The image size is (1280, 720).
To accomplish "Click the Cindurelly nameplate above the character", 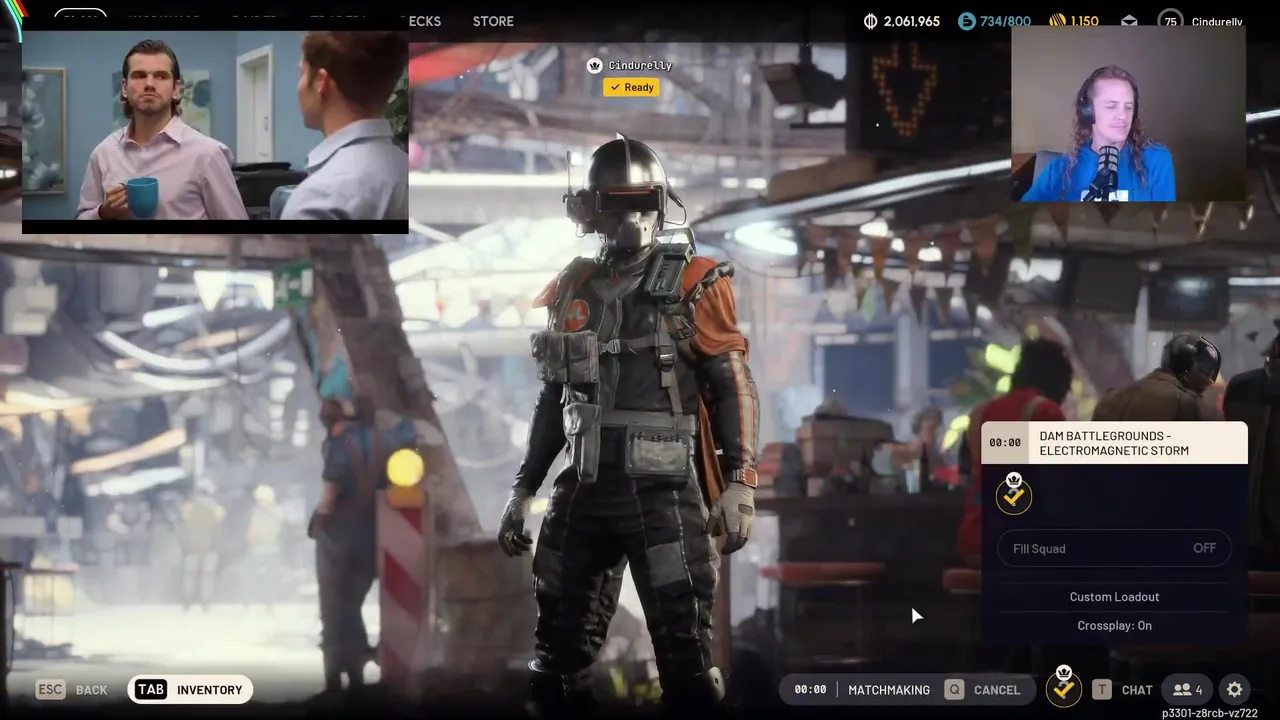I will (640, 65).
